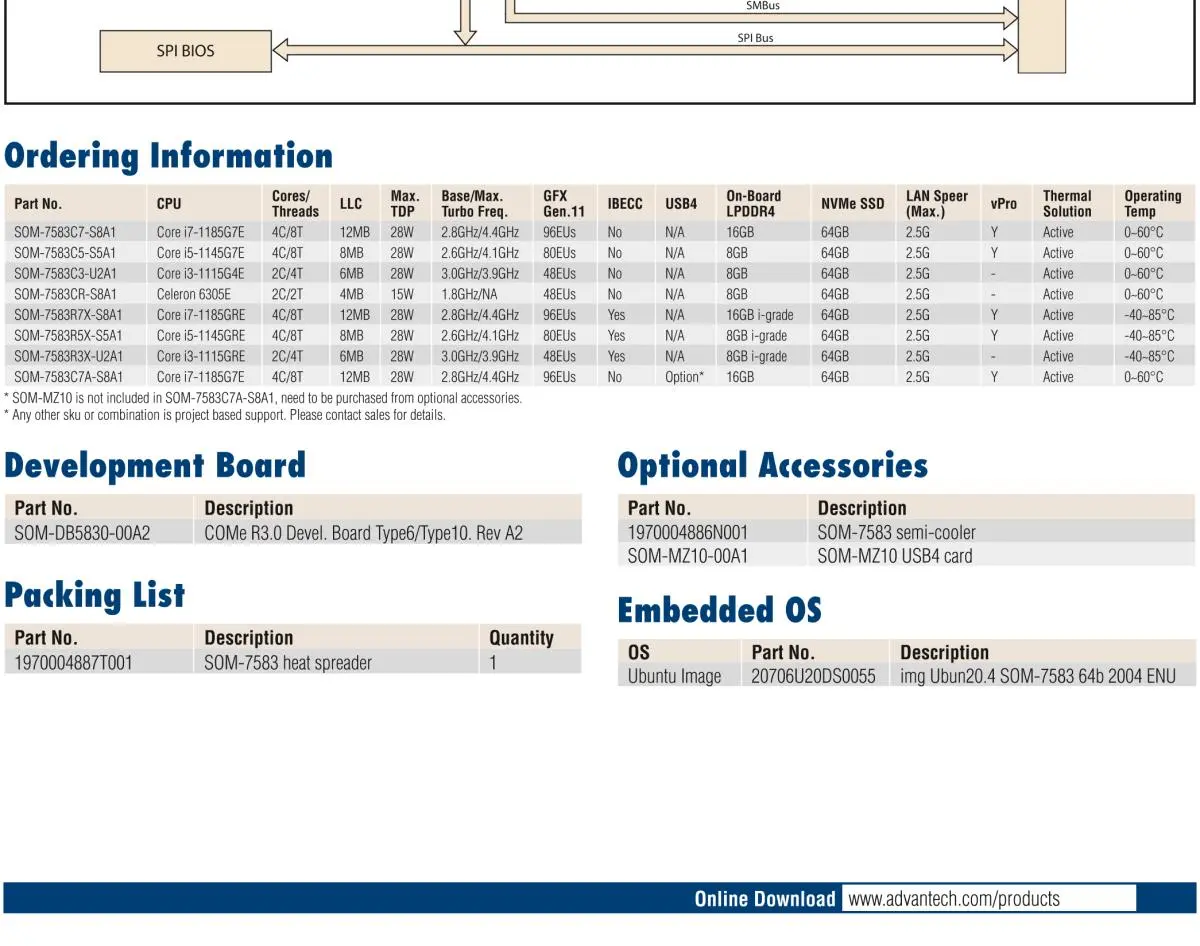Click the IBECC column header
Screen dimensions: 1200x946
625,204
